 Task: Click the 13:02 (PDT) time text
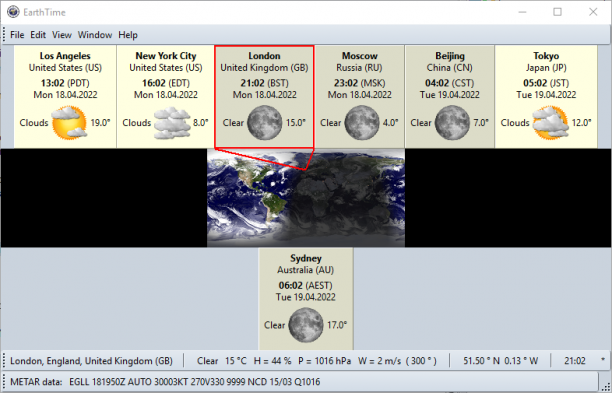click(65, 83)
